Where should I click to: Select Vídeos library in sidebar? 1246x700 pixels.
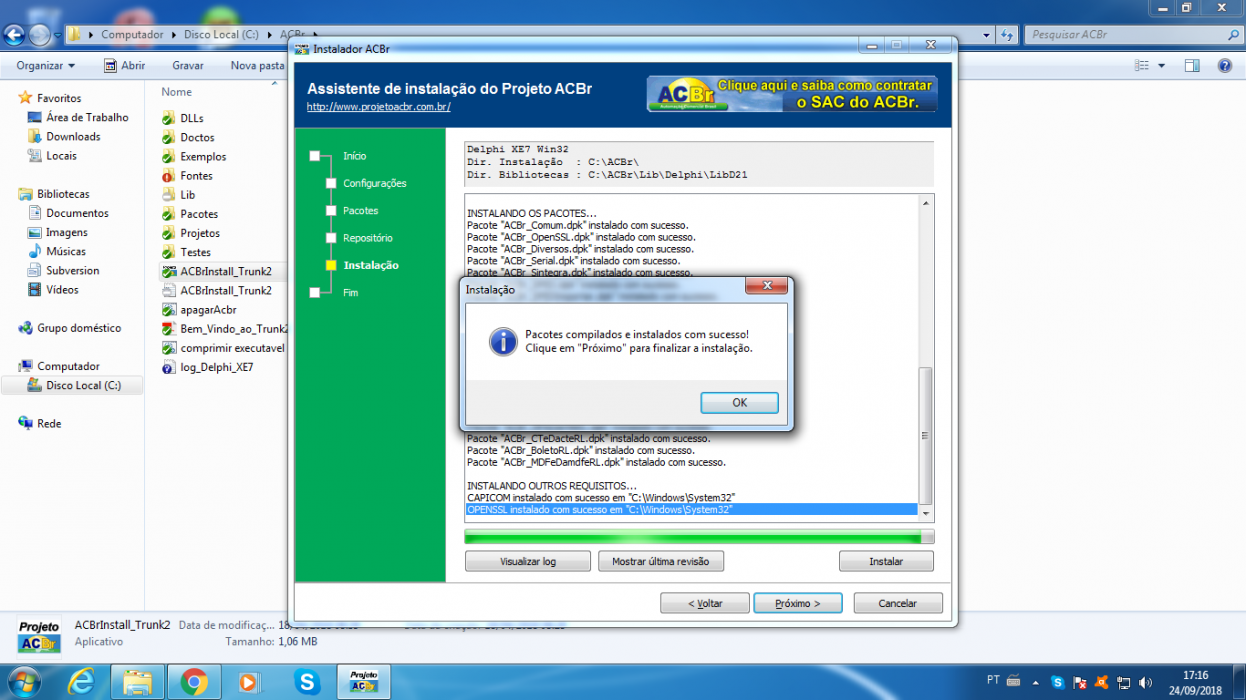(62, 290)
